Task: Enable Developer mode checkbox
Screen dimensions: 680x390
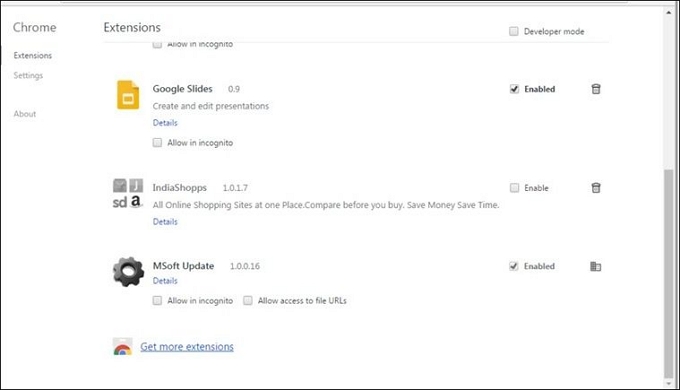Action: click(513, 31)
